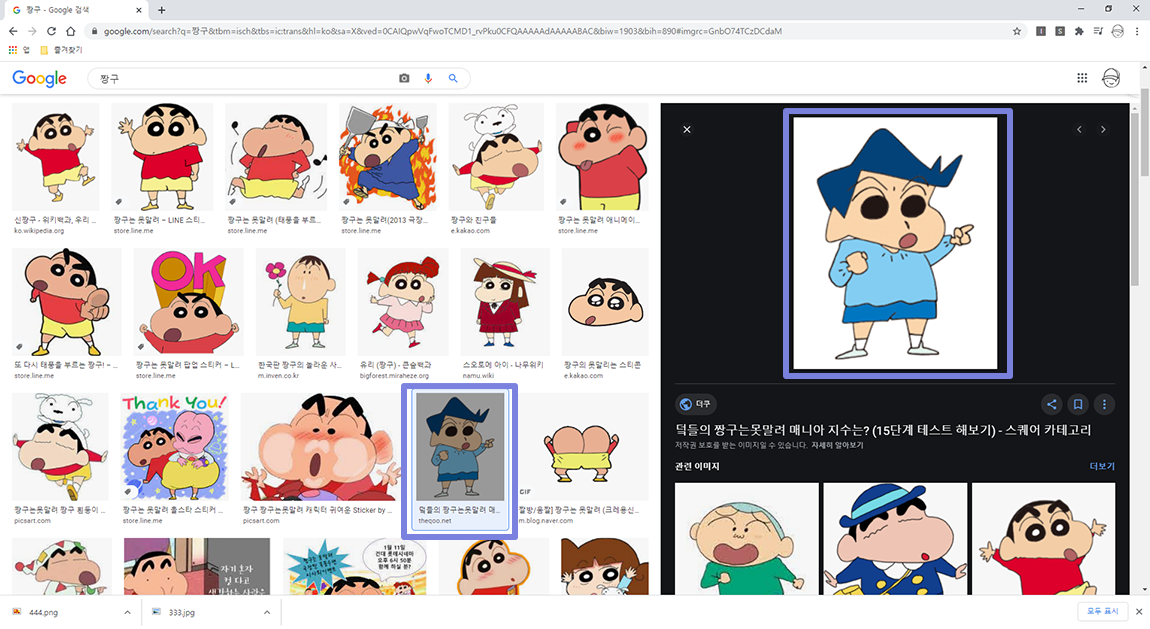
Task: Click the browser forward arrow
Action: click(32, 32)
